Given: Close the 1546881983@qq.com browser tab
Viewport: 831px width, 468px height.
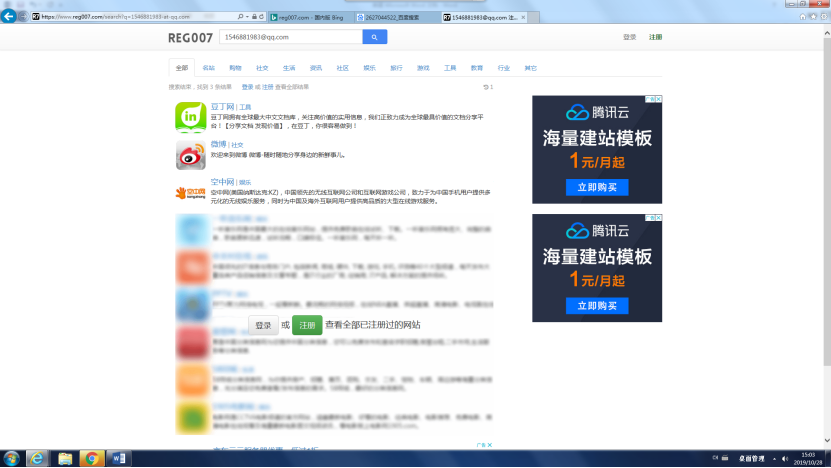Looking at the screenshot, I should point(523,17).
